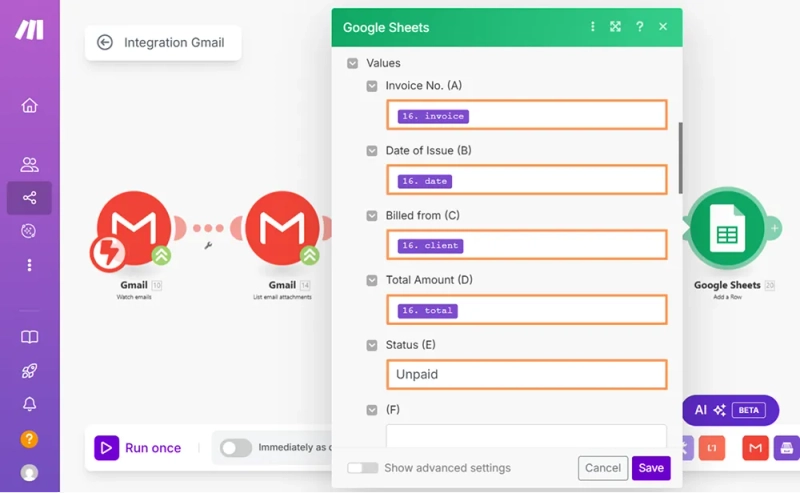Image resolution: width=800 pixels, height=493 pixels.
Task: Toggle the Billed from (C) checkbox
Action: [372, 215]
